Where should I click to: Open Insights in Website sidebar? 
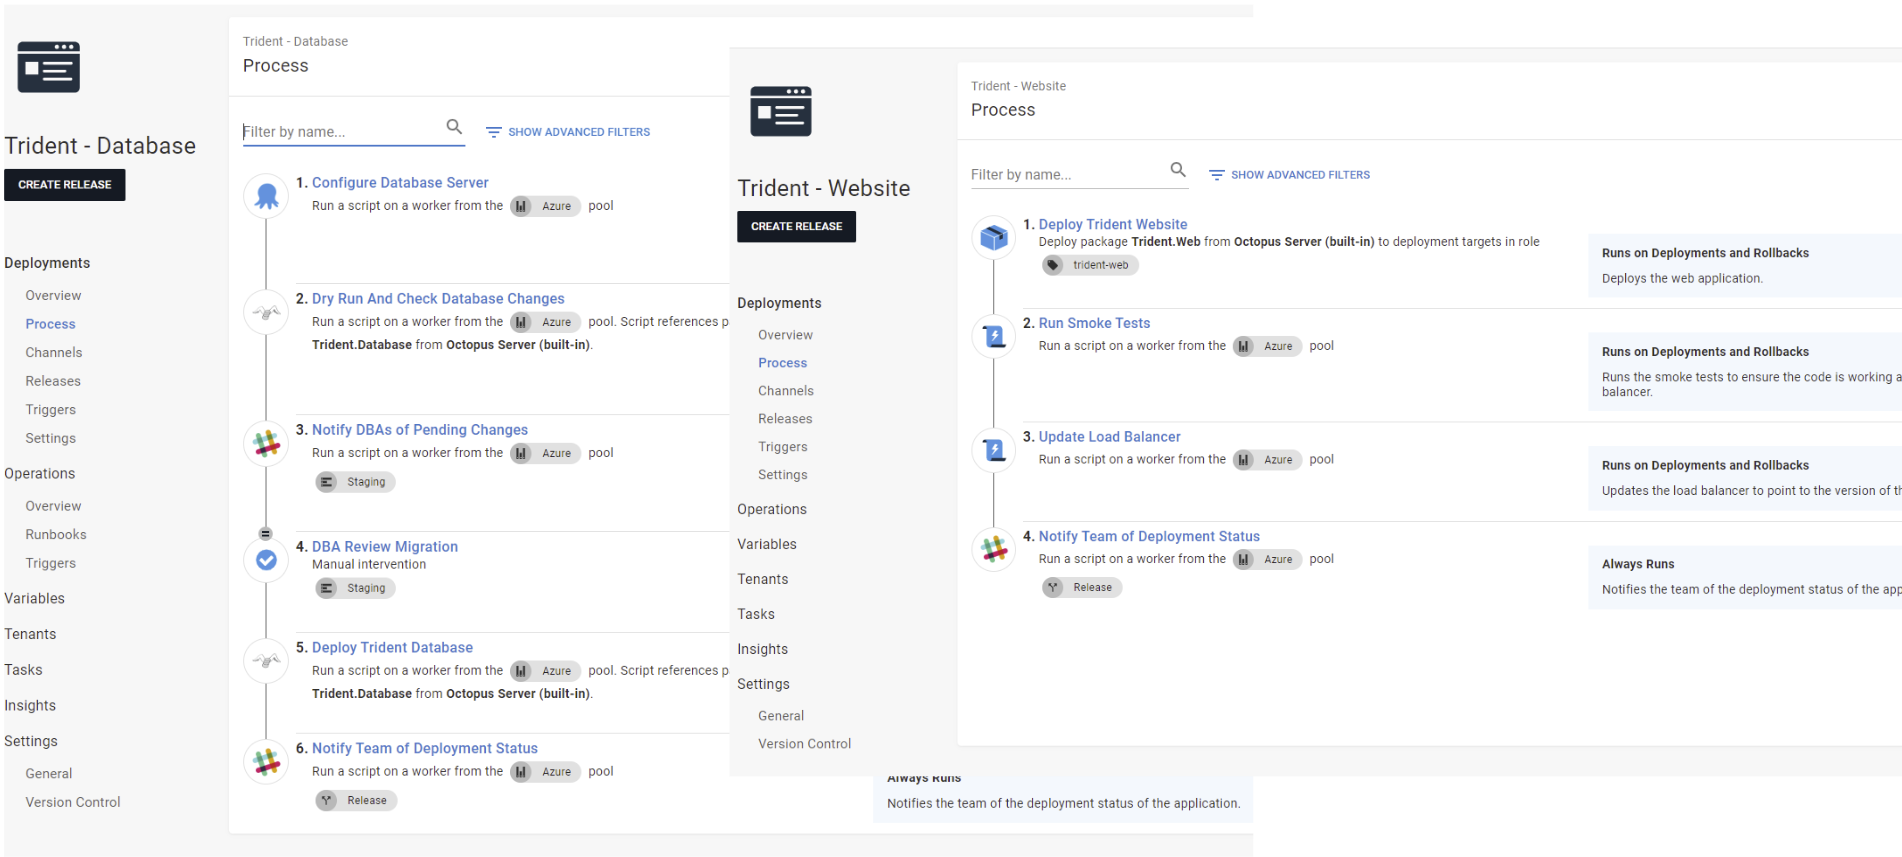click(x=763, y=649)
